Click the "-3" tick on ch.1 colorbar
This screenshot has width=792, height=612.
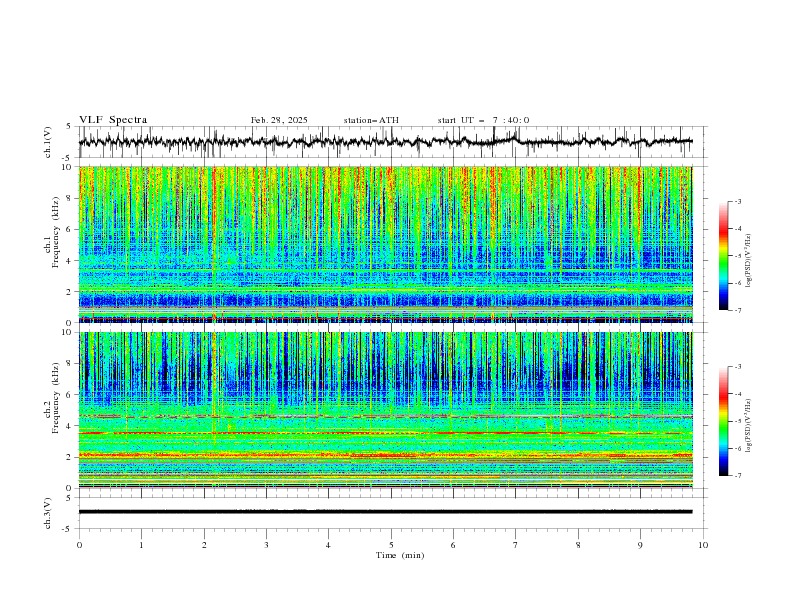coord(737,201)
